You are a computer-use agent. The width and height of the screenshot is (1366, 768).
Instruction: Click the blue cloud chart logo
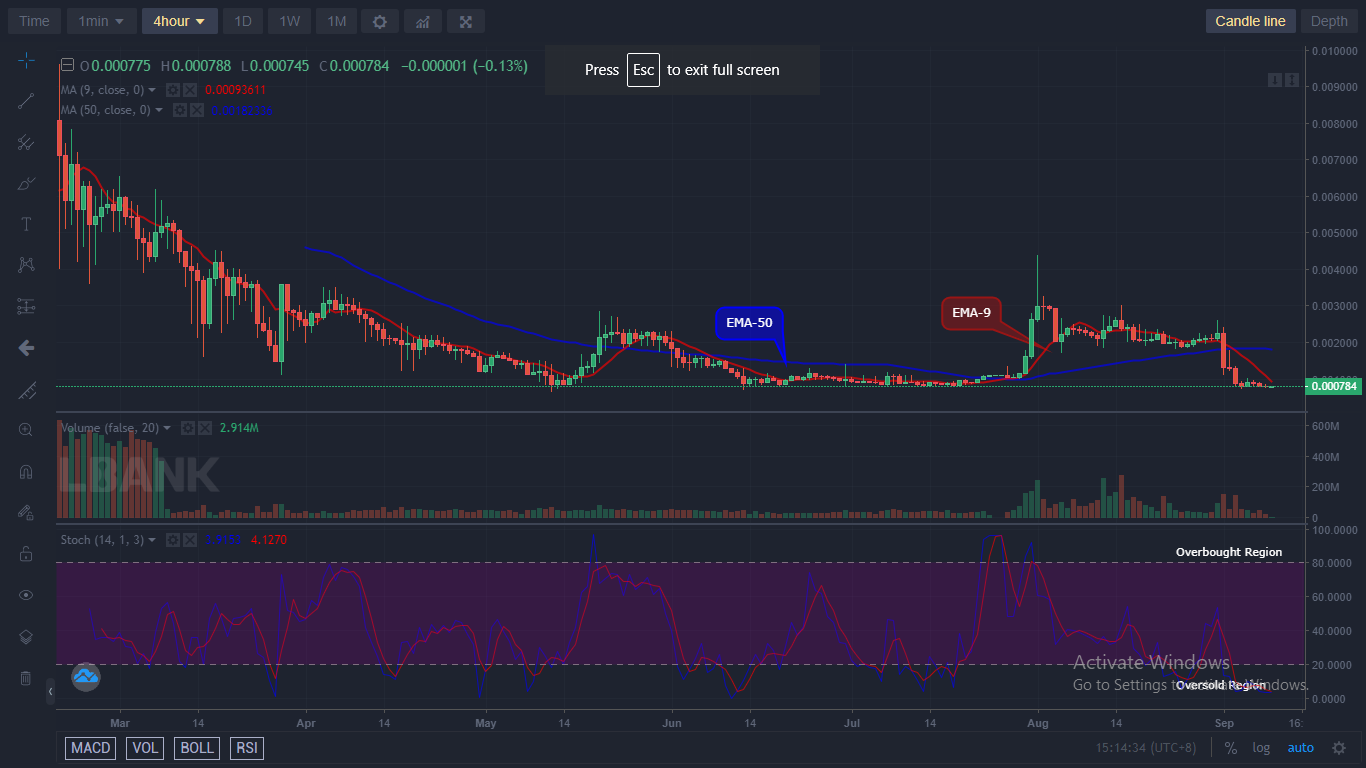point(85,677)
